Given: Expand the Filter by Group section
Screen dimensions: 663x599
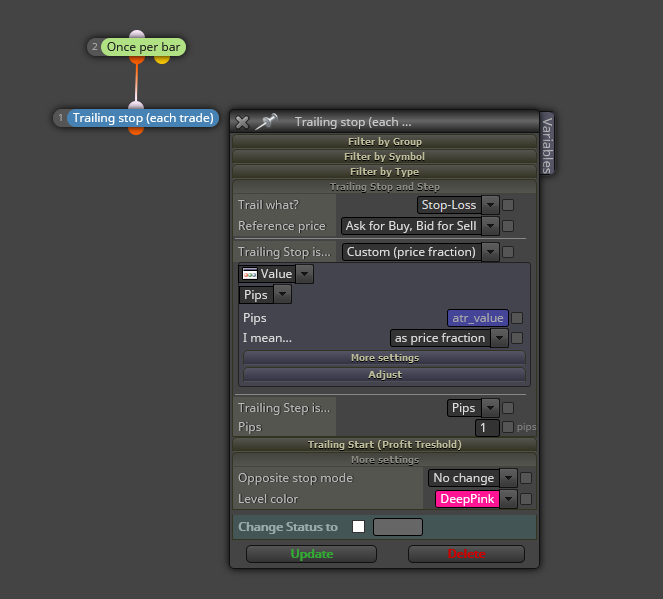Looking at the screenshot, I should pos(384,141).
